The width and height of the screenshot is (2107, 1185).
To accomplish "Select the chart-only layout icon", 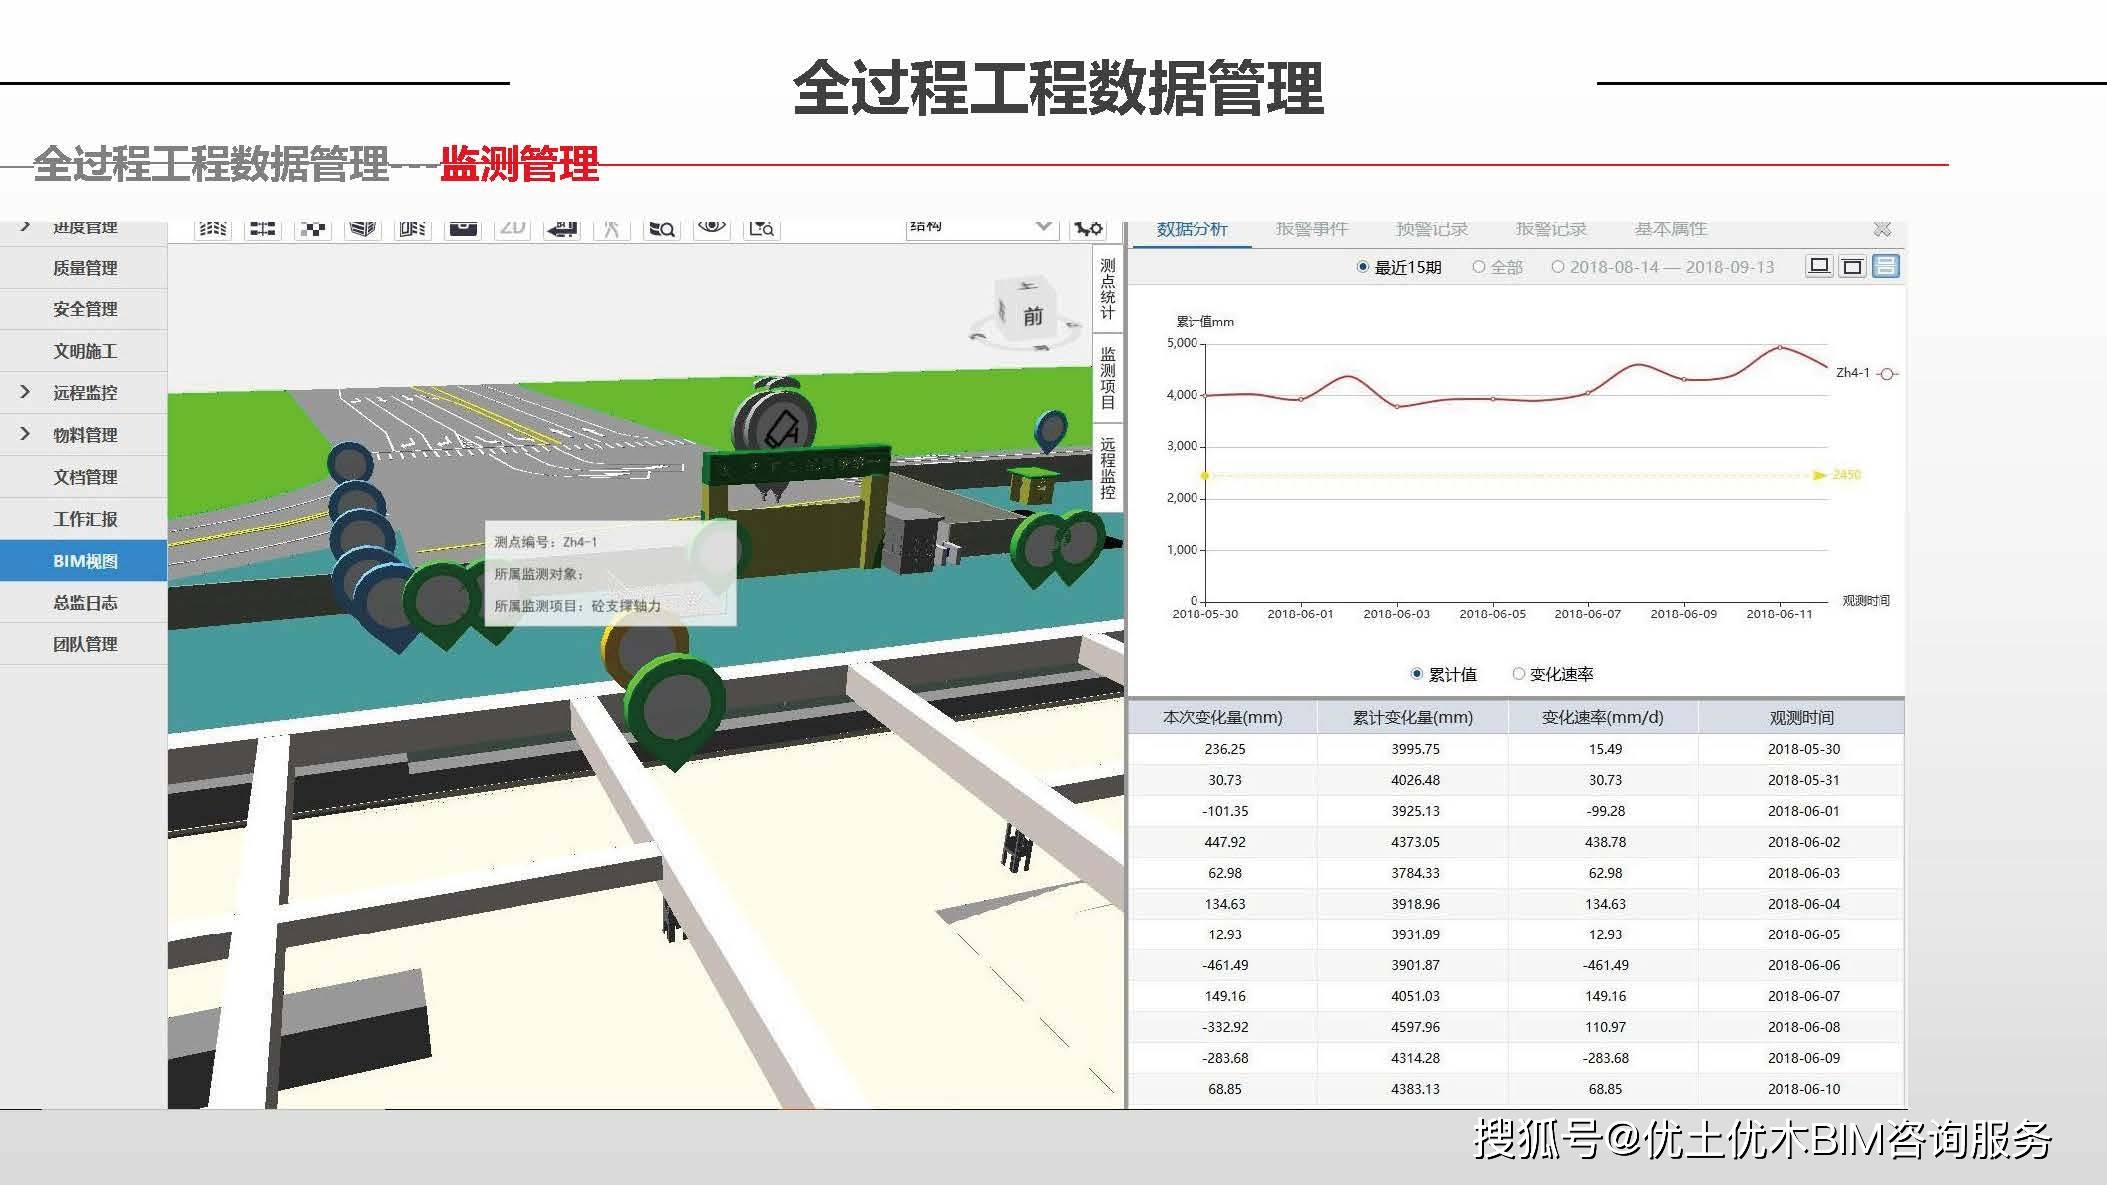I will [x=1819, y=266].
